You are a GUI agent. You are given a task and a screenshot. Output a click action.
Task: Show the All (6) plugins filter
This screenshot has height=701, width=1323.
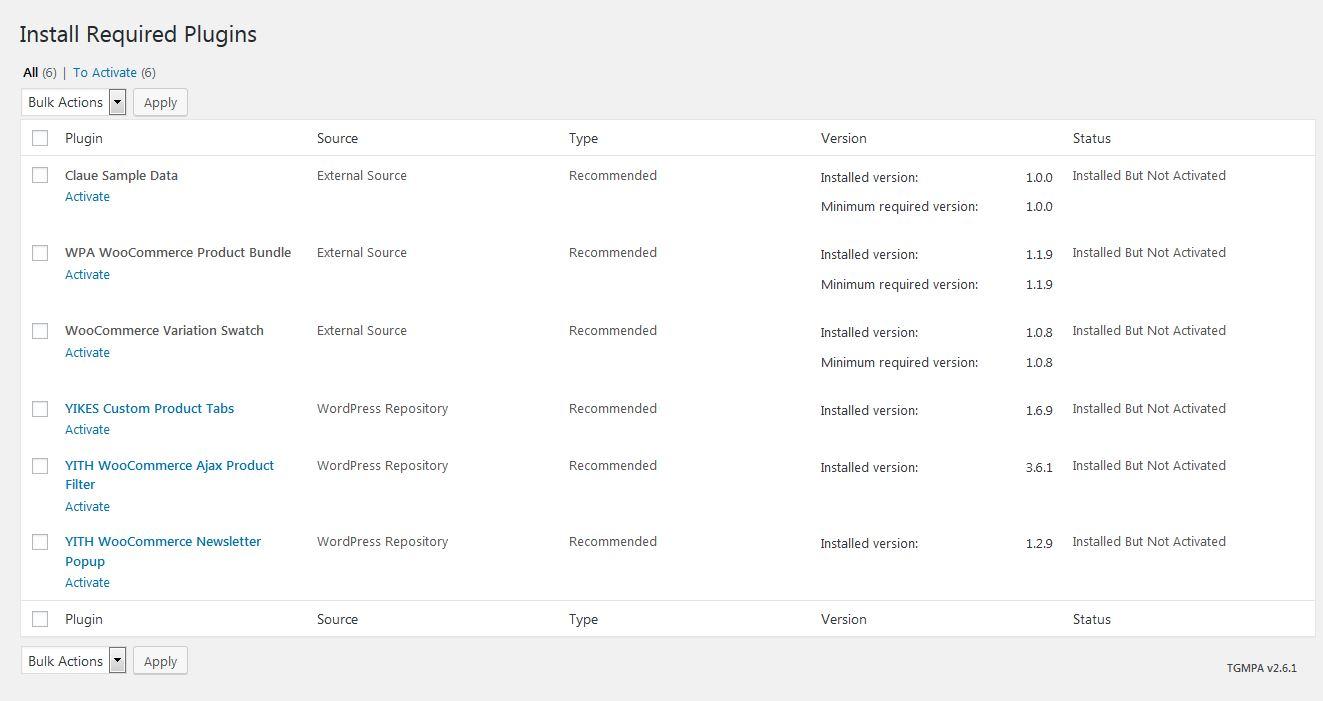(40, 72)
